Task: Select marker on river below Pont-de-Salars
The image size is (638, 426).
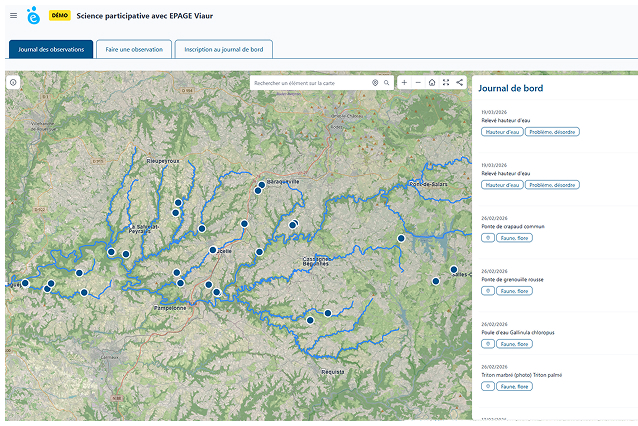Action: (x=401, y=238)
